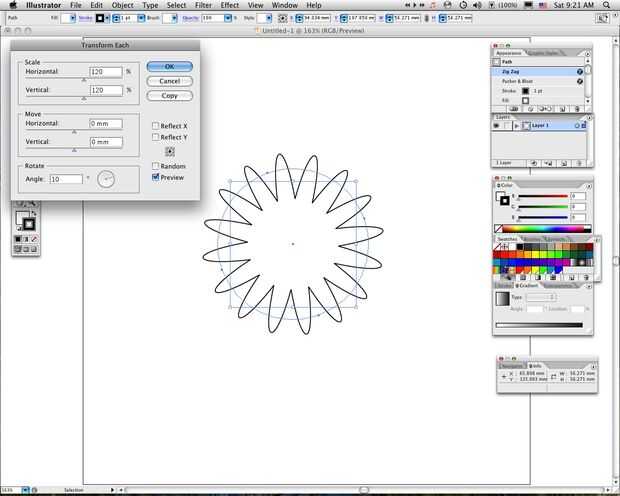Click make clipping mask icon in Layers panel
The width and height of the screenshot is (620, 496).
tap(534, 163)
